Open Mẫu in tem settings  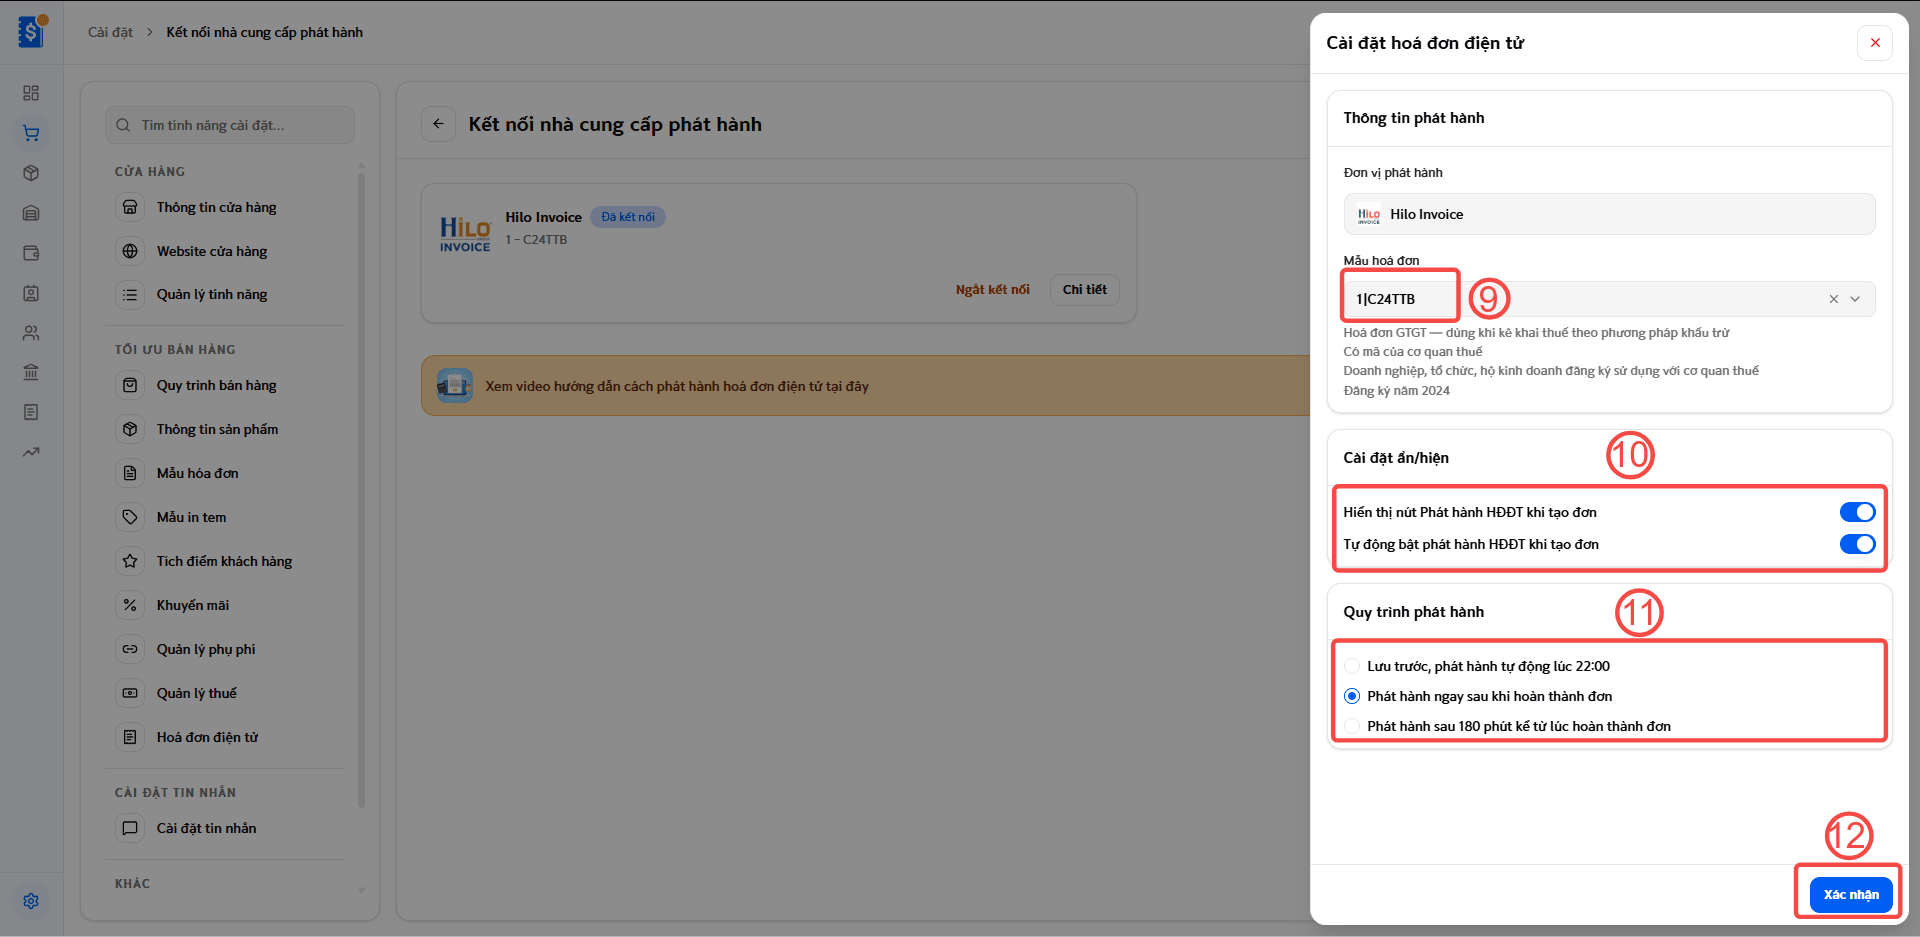pos(191,517)
